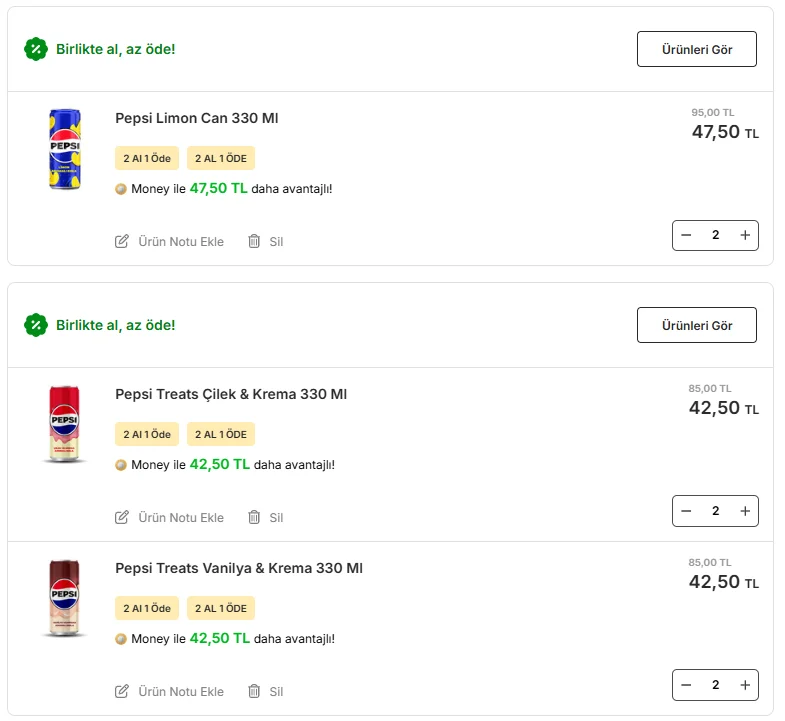
Task: Click note pencil icon for Pepsi Limon
Action: click(x=122, y=241)
